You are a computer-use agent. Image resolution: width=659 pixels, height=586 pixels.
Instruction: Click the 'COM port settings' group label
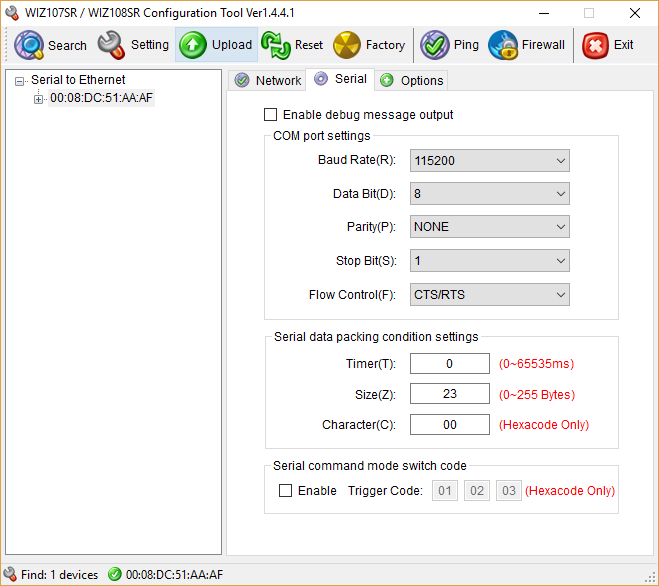pos(322,136)
